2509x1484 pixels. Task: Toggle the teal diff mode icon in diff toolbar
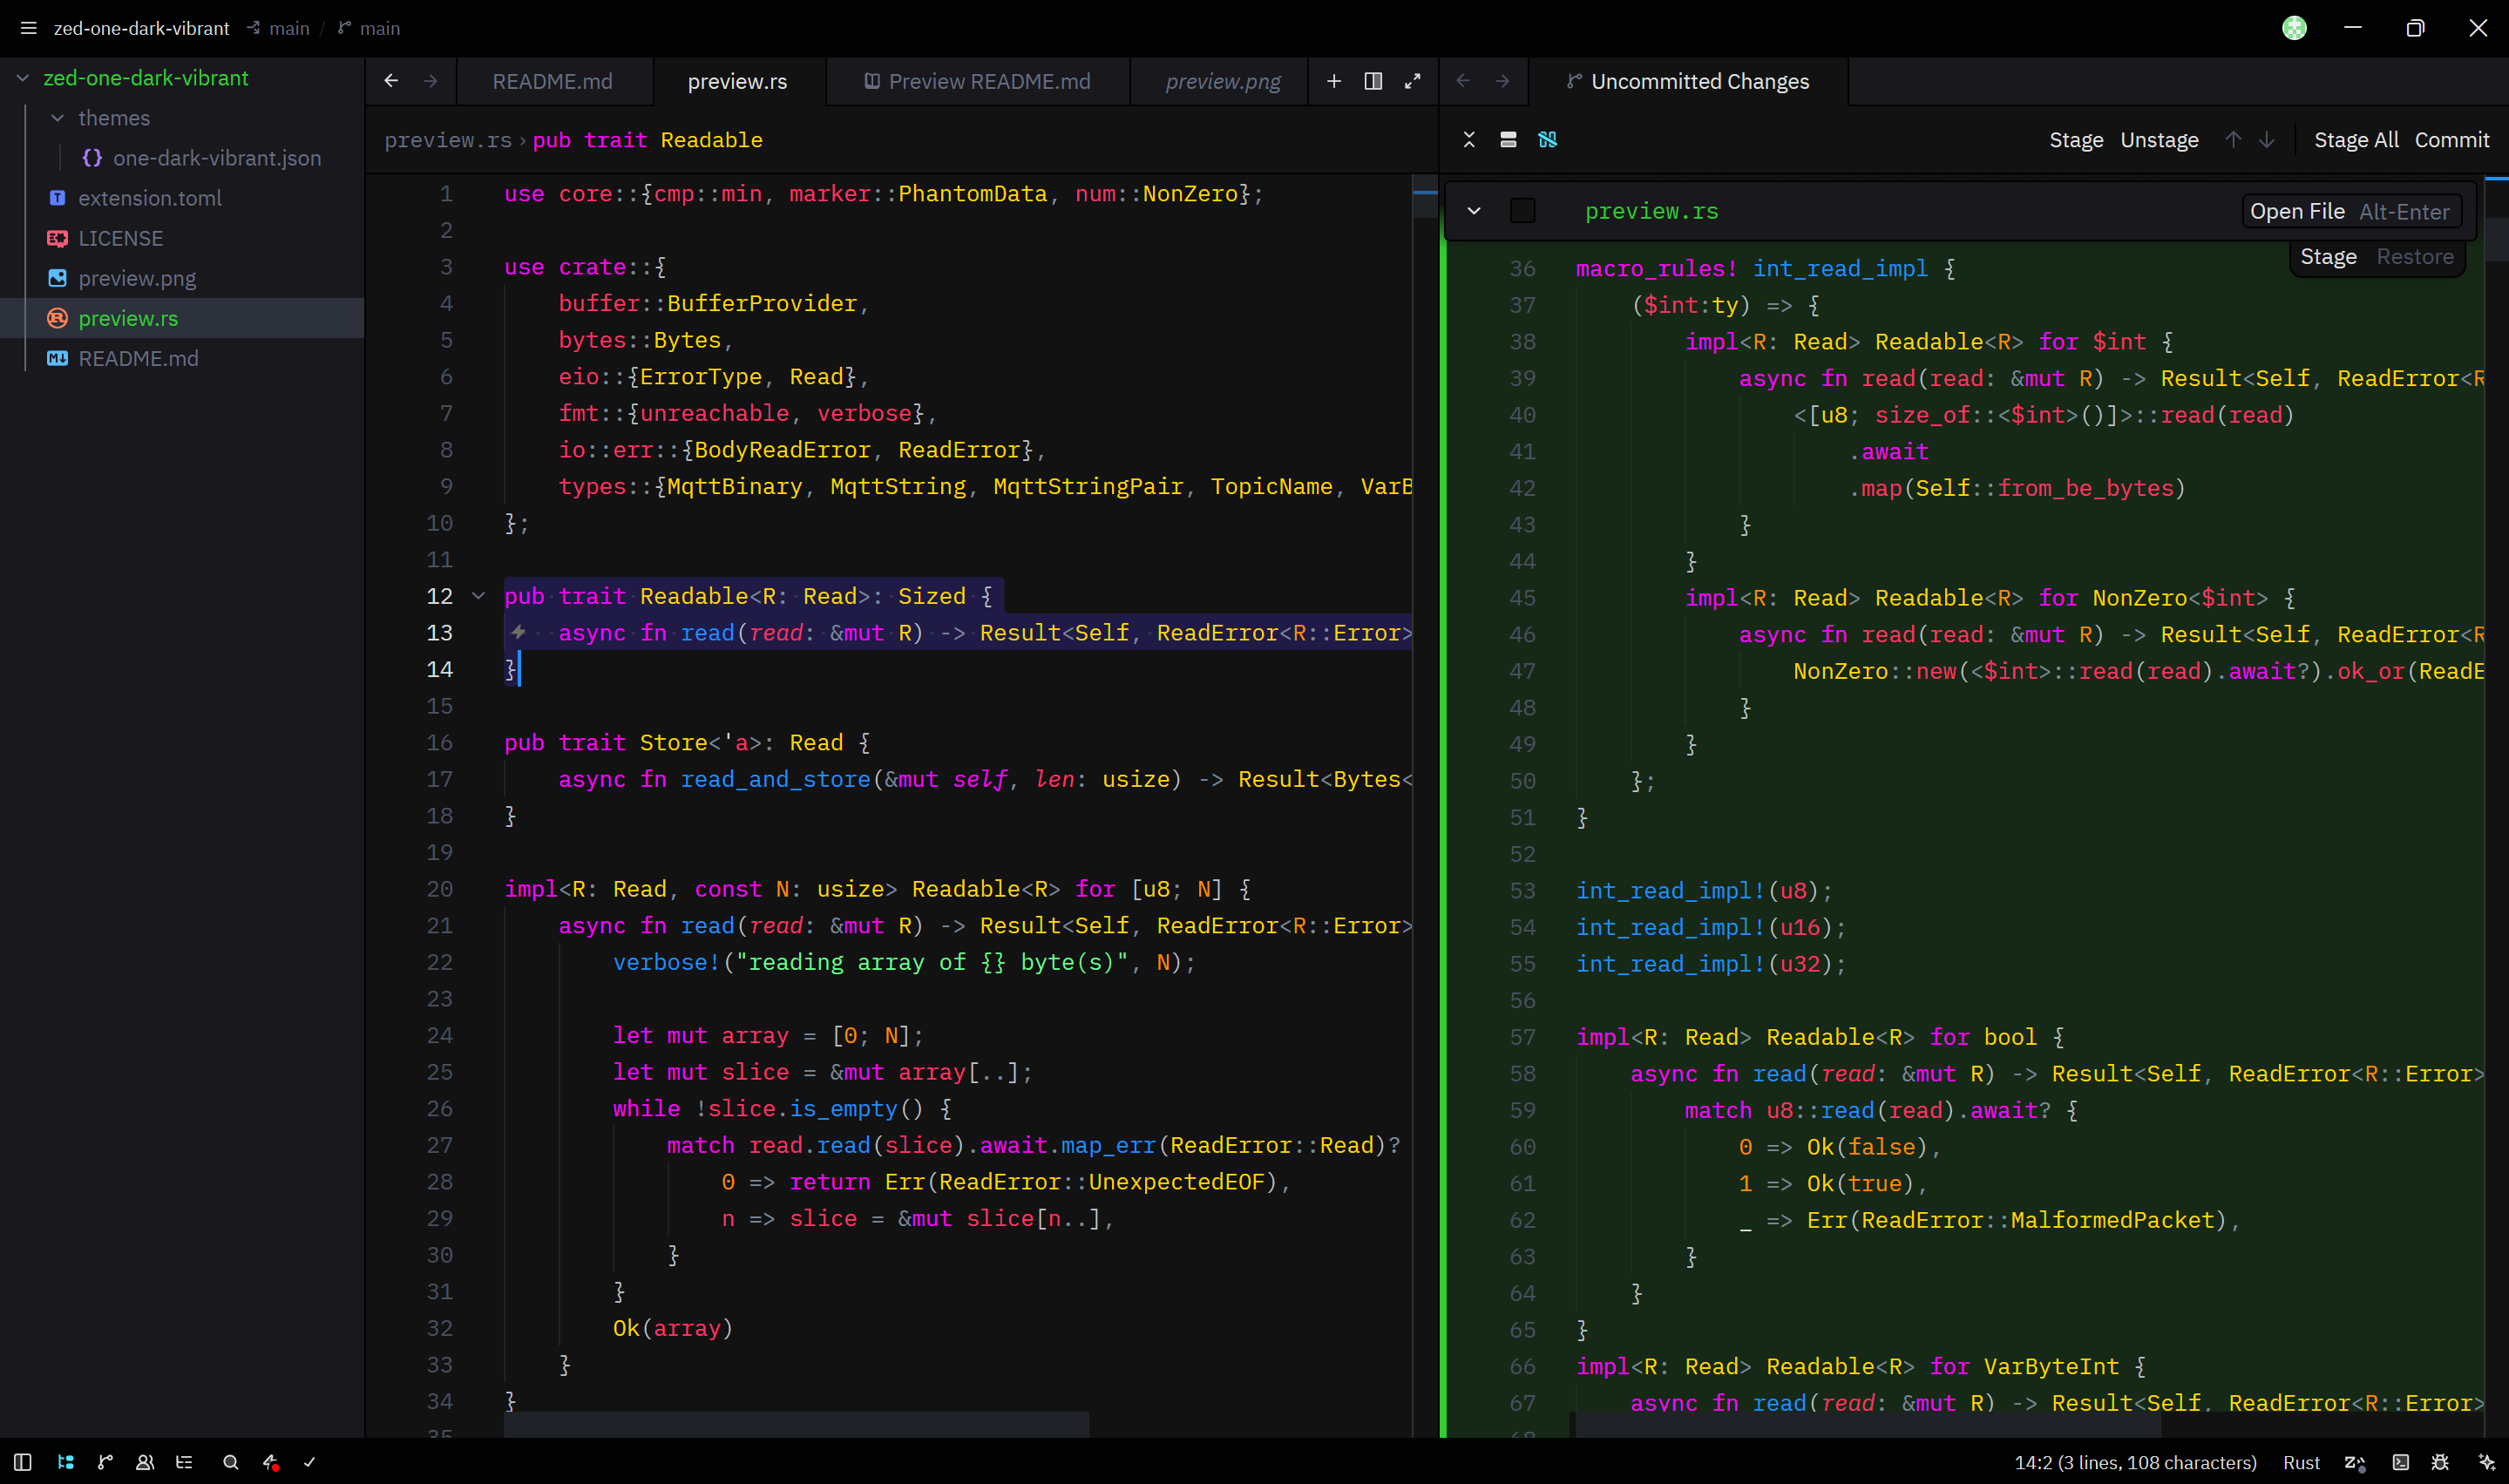[x=1548, y=139]
